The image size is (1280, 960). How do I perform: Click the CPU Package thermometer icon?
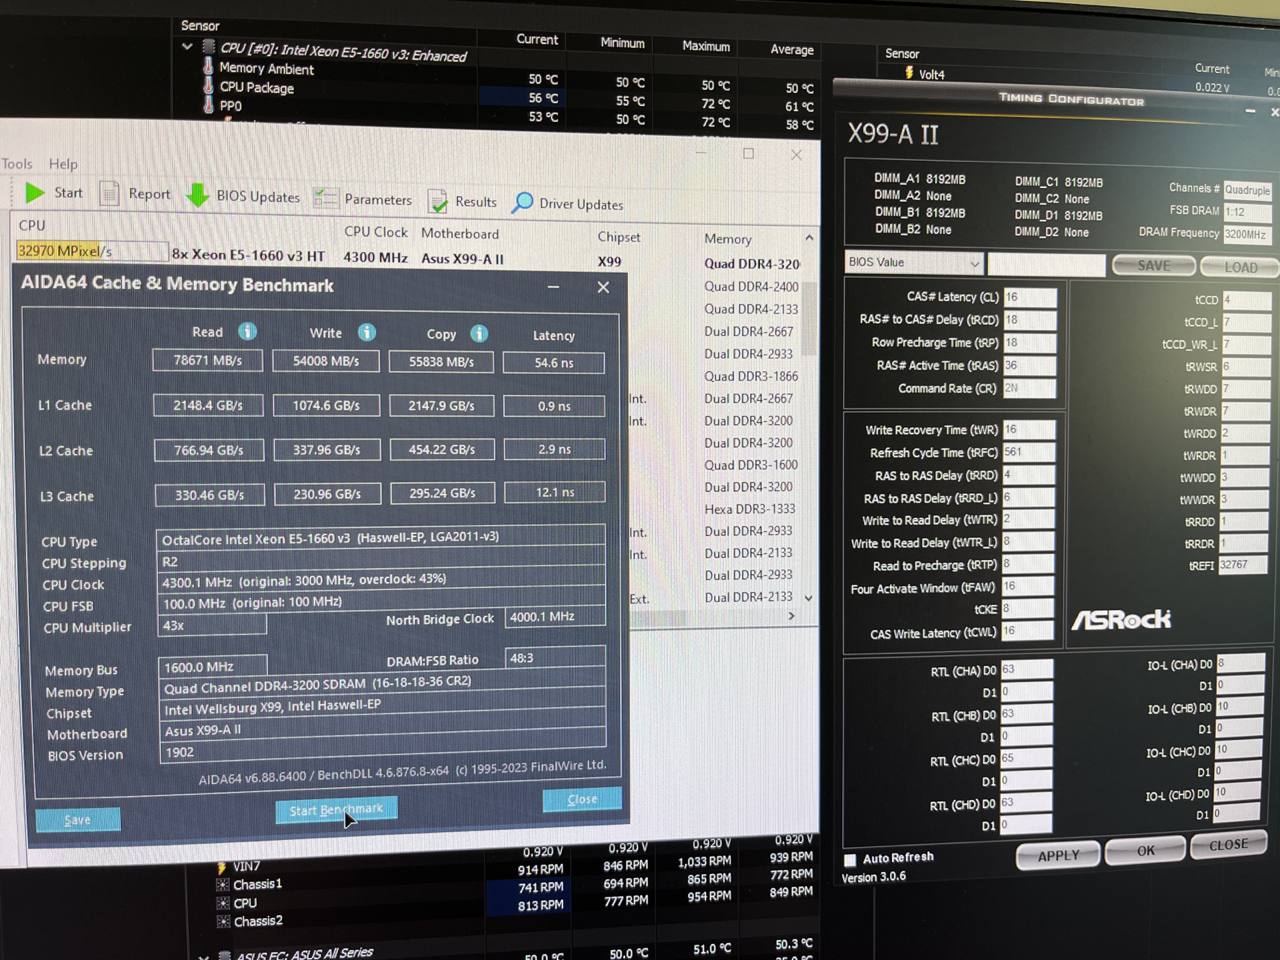[x=208, y=85]
